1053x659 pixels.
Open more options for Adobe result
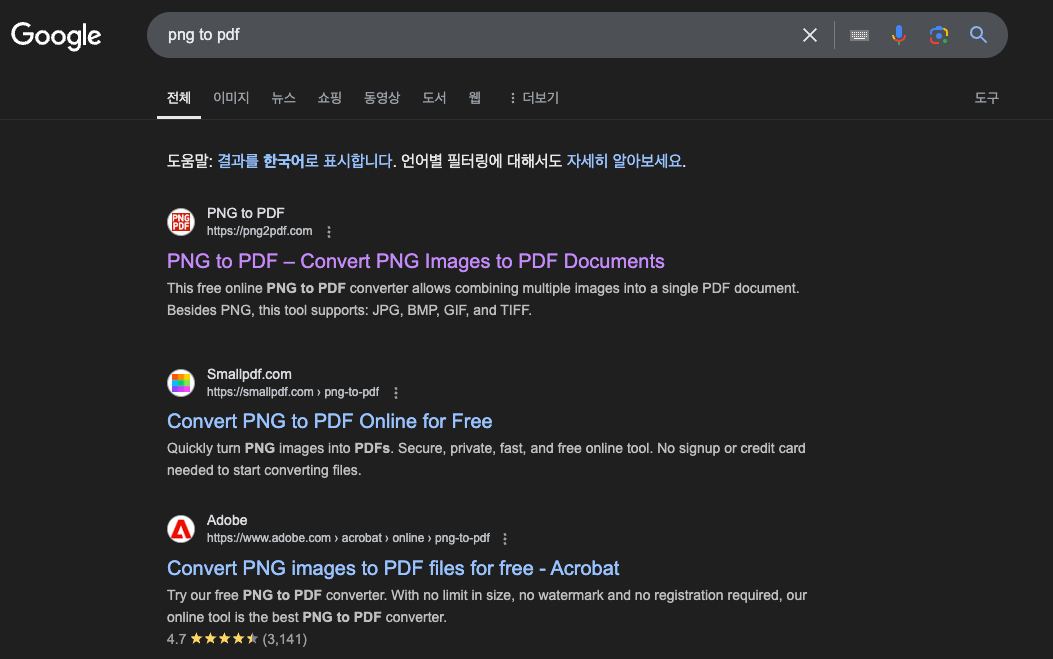pyautogui.click(x=505, y=539)
